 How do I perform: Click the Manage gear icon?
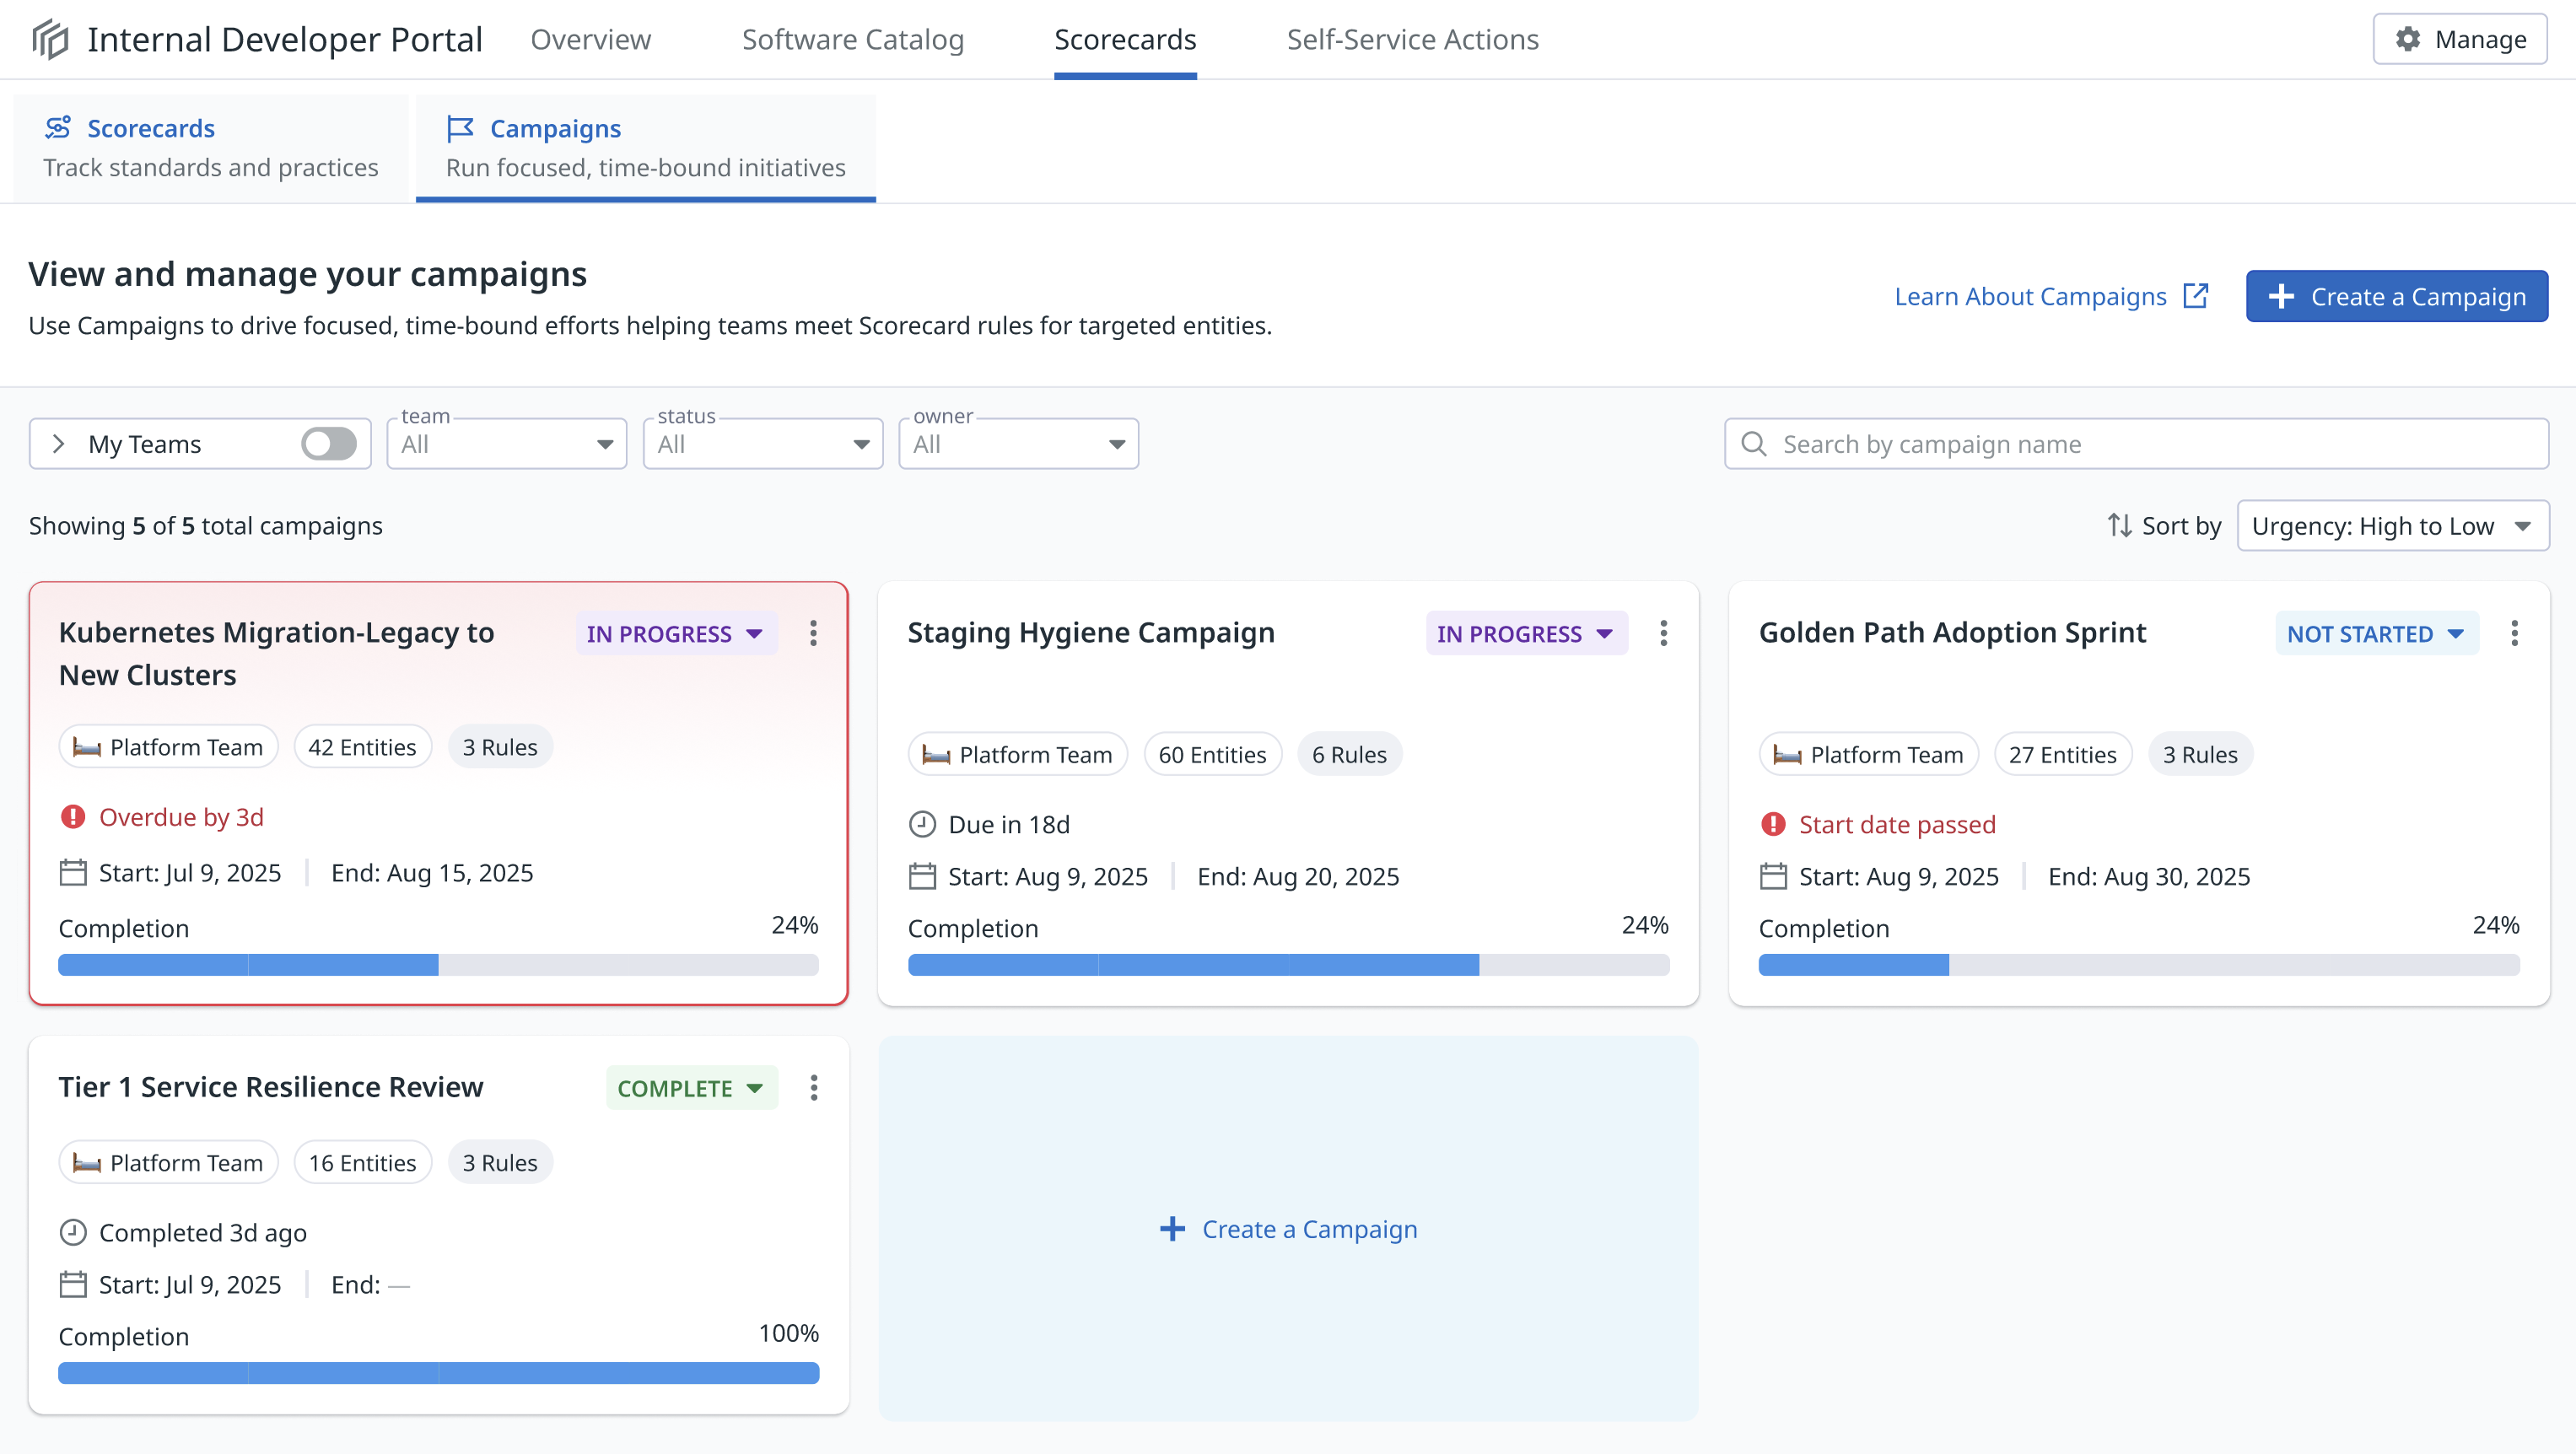(x=2408, y=39)
